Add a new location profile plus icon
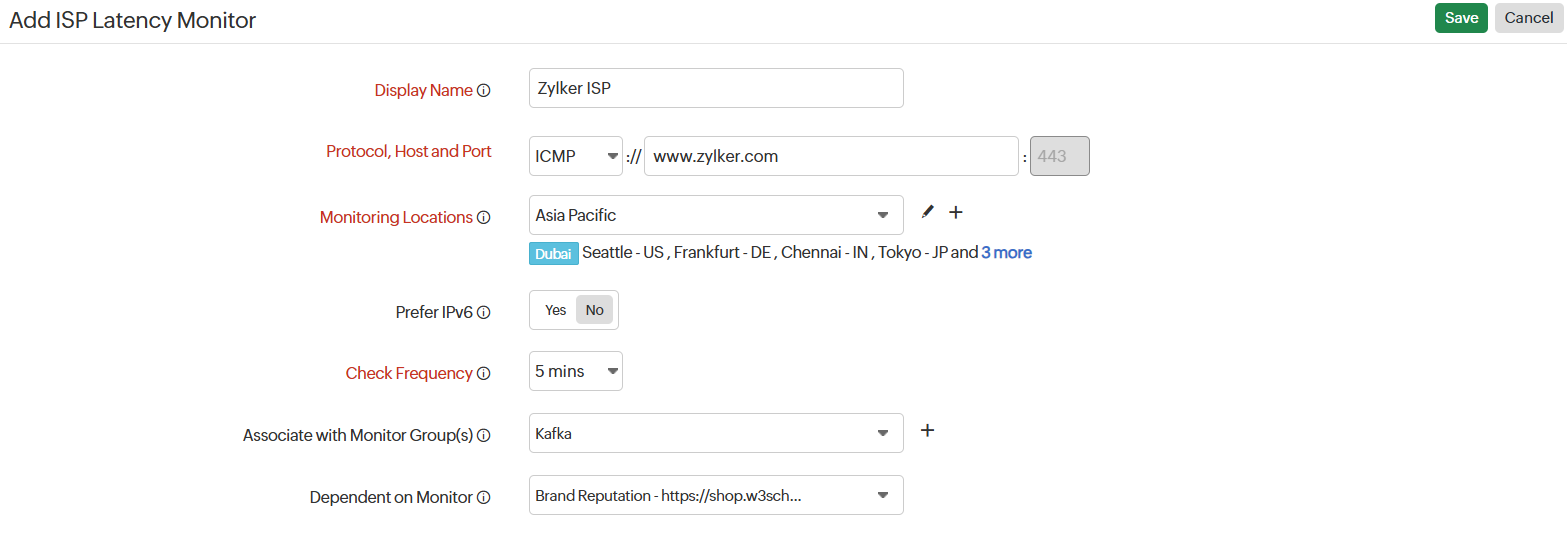Screen dimensions: 1567x537 click(956, 212)
